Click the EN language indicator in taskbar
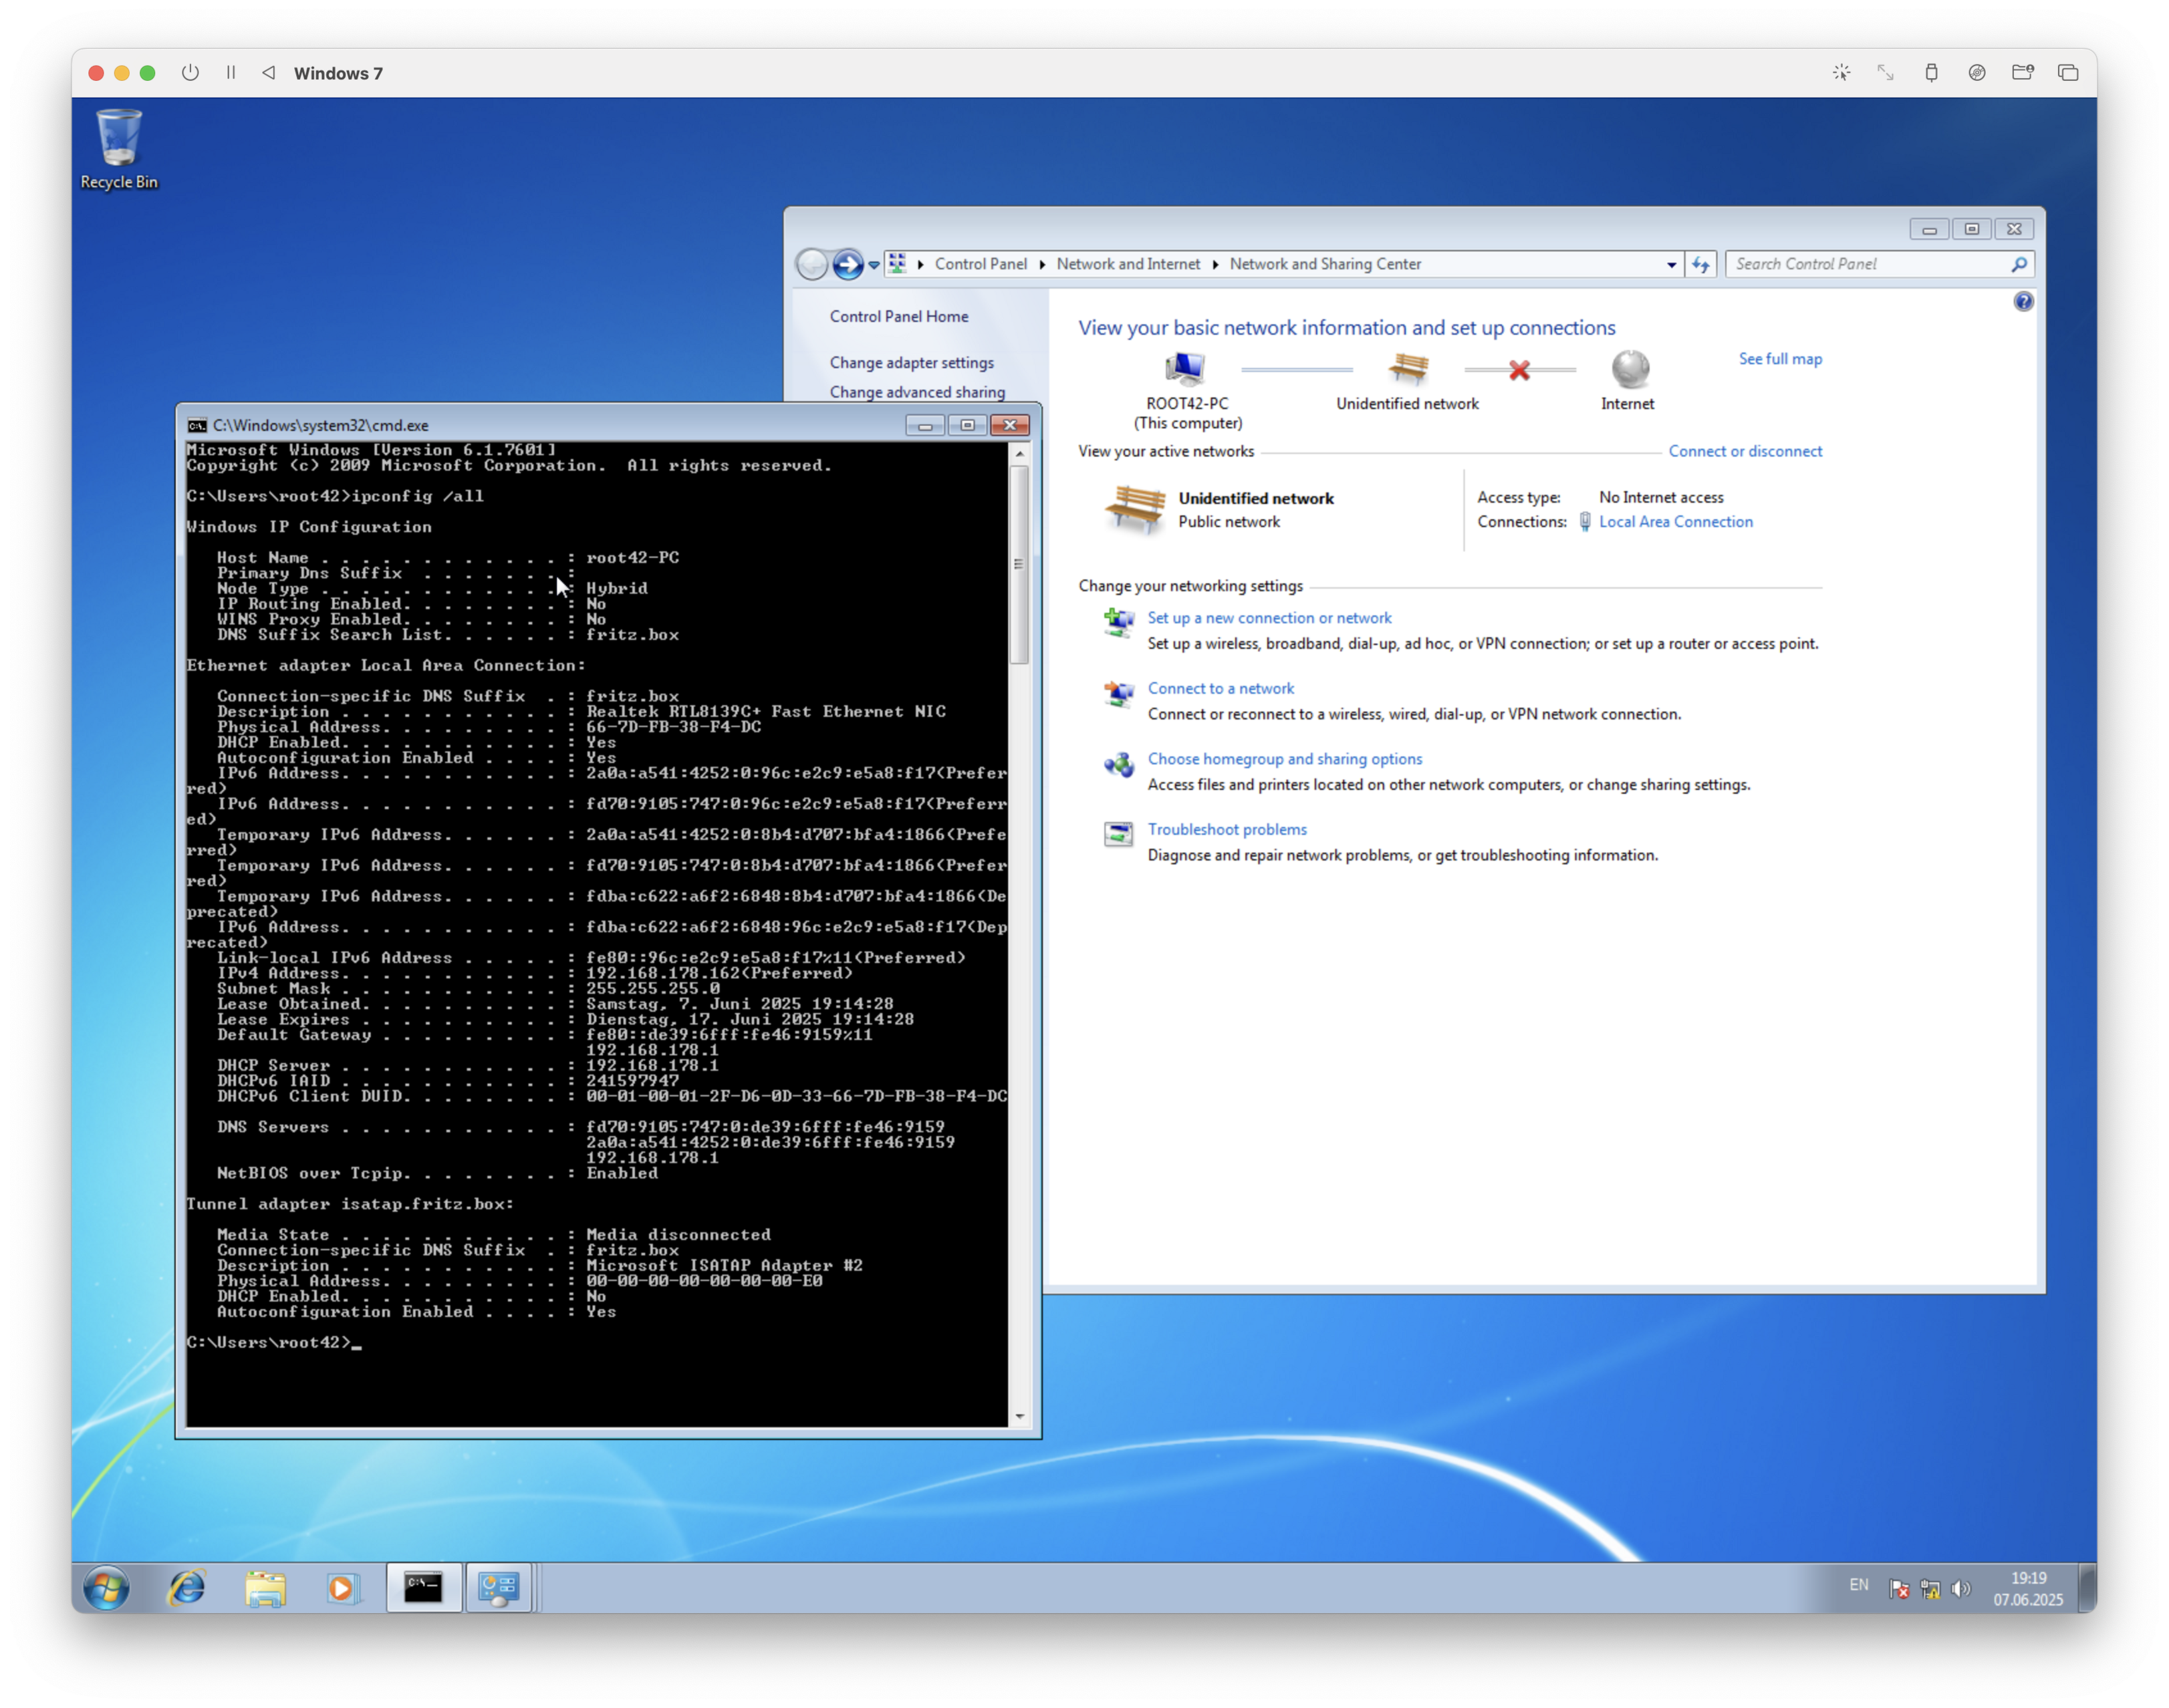Screen dimensions: 2169x1708 coord(1858,1585)
